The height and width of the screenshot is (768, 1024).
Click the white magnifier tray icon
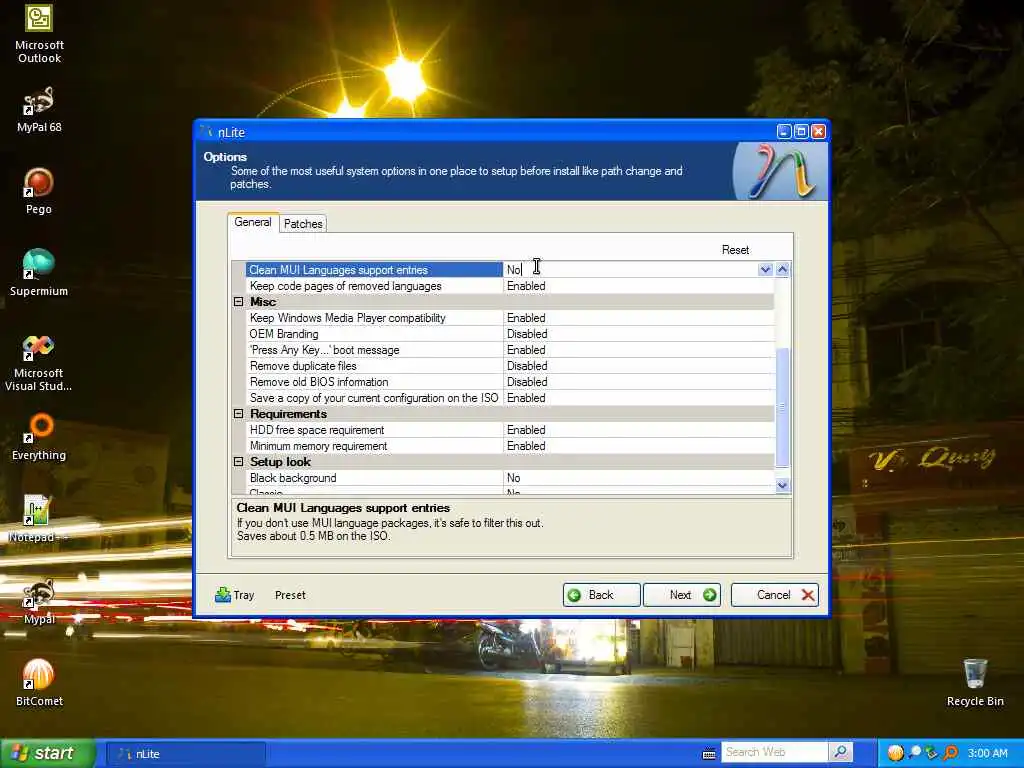[915, 752]
